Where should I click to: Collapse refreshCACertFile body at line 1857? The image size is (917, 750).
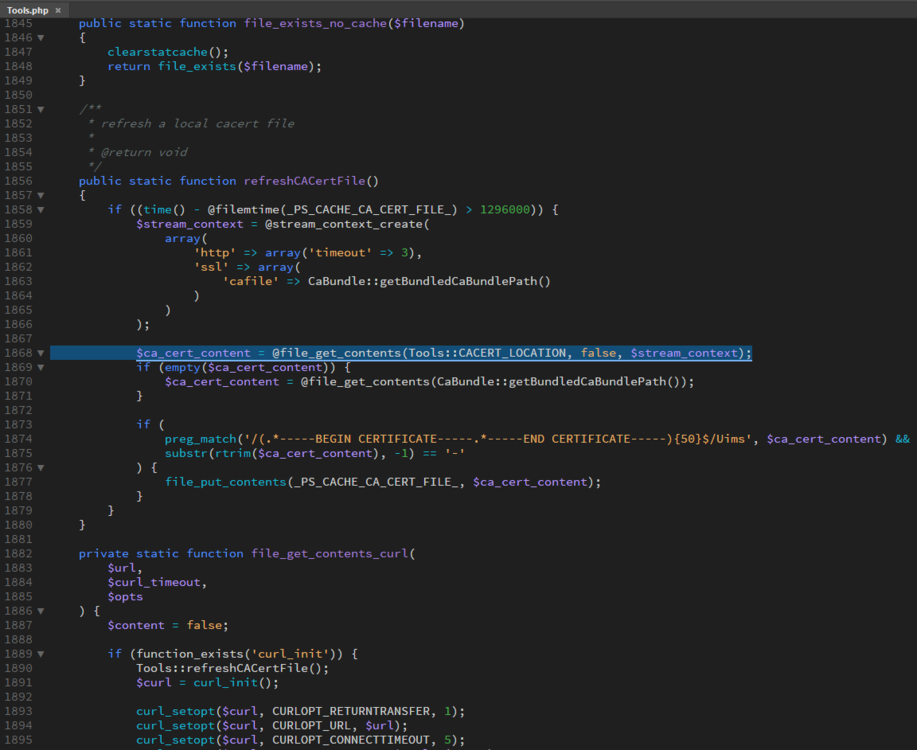pyautogui.click(x=41, y=195)
